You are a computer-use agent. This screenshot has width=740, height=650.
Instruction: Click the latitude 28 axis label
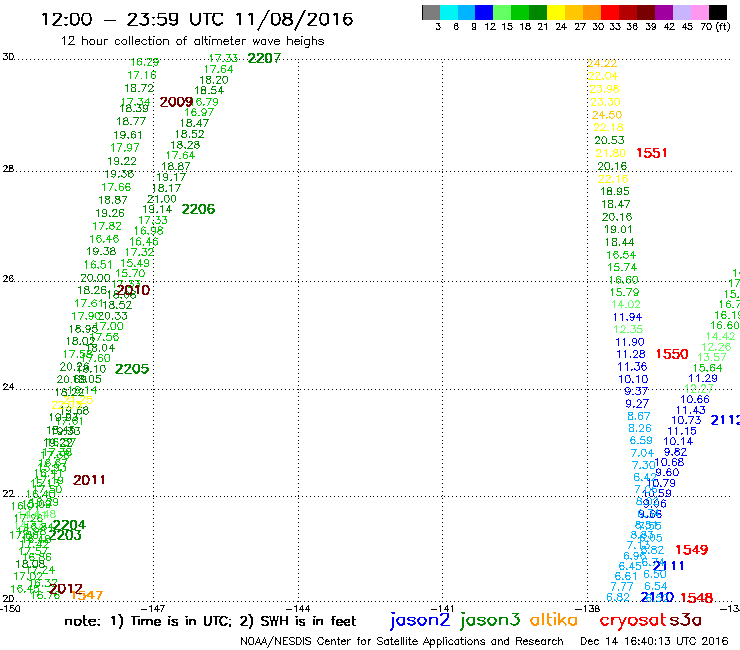pos(8,169)
